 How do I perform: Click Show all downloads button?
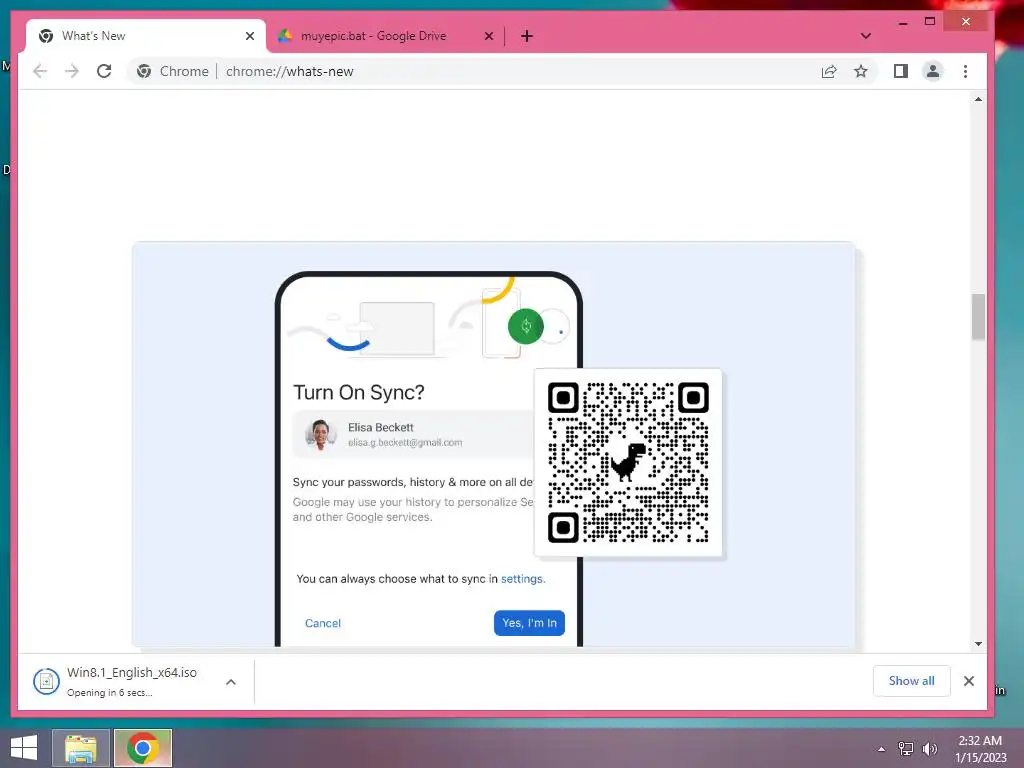(911, 681)
